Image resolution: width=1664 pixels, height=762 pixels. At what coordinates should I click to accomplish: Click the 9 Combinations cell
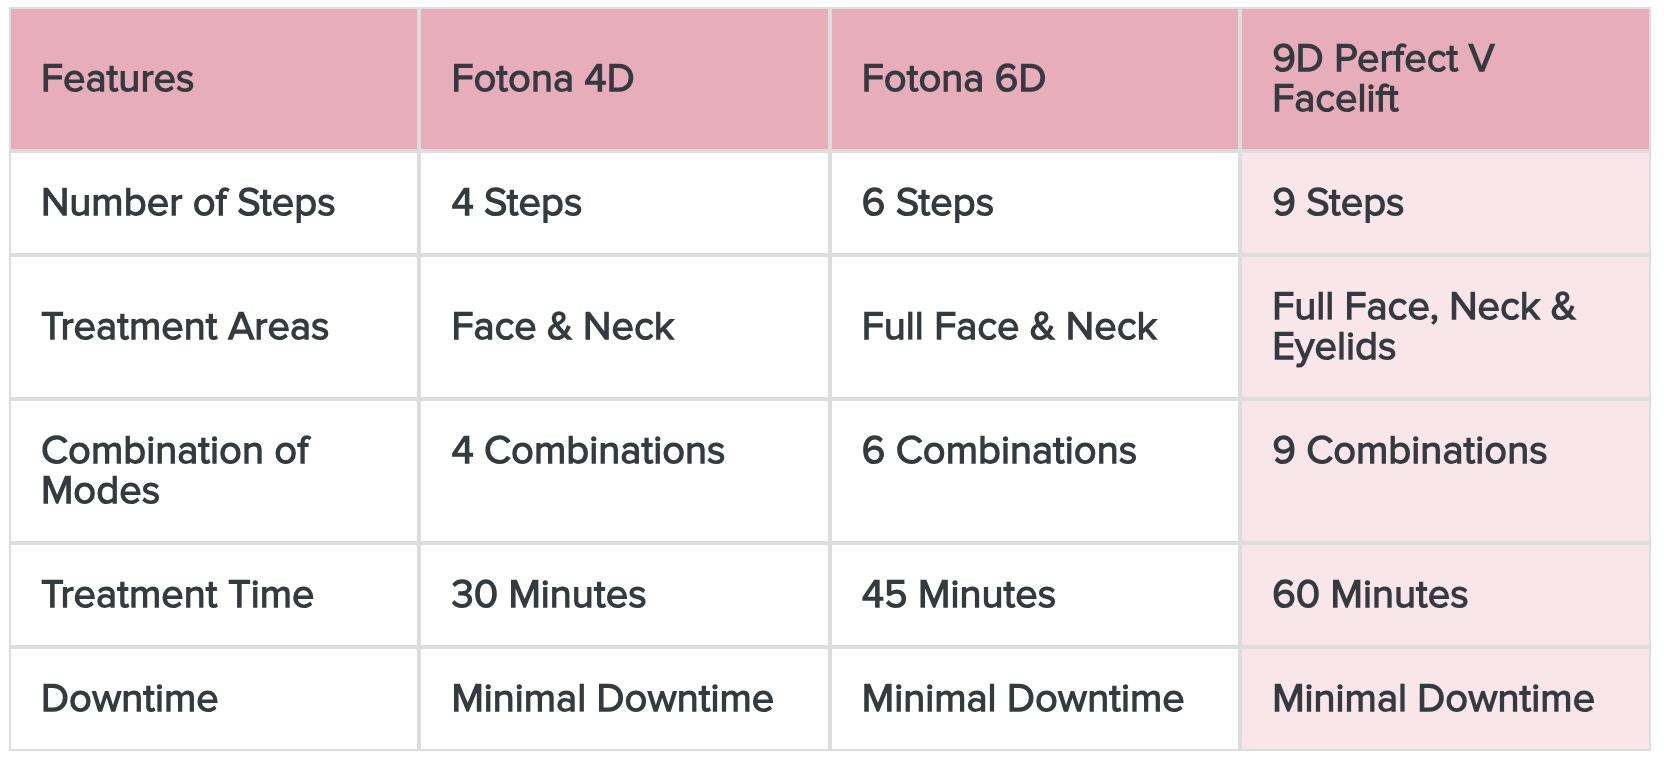pos(1410,451)
